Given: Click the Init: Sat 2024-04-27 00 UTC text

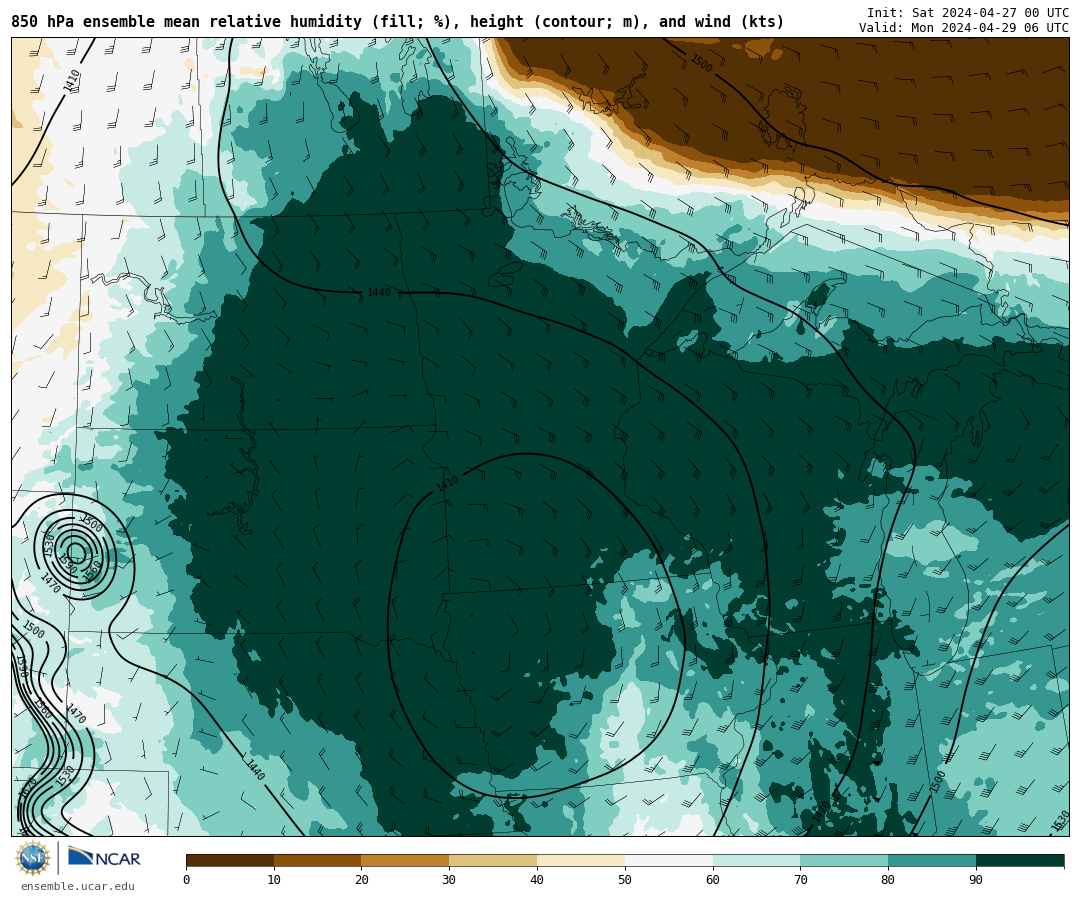Looking at the screenshot, I should point(968,12).
